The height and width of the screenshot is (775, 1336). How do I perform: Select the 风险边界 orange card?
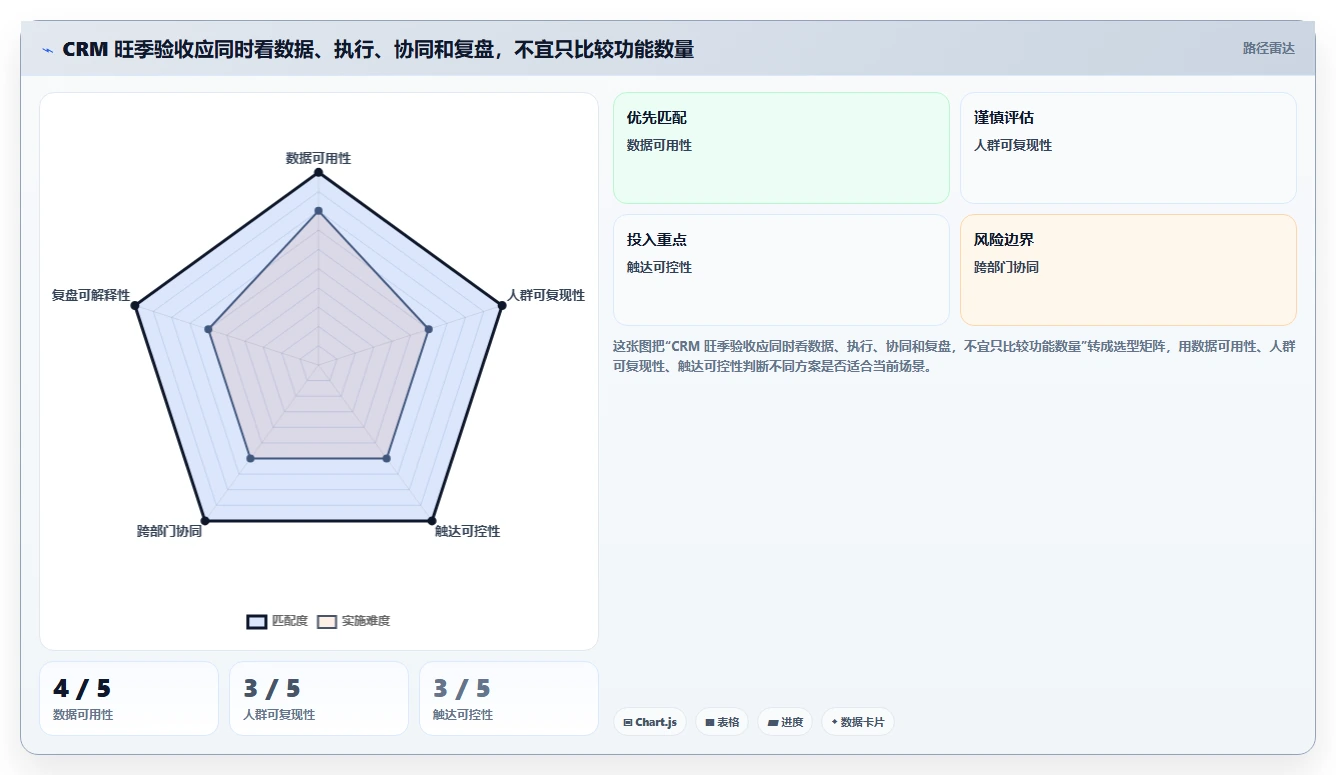point(1128,270)
